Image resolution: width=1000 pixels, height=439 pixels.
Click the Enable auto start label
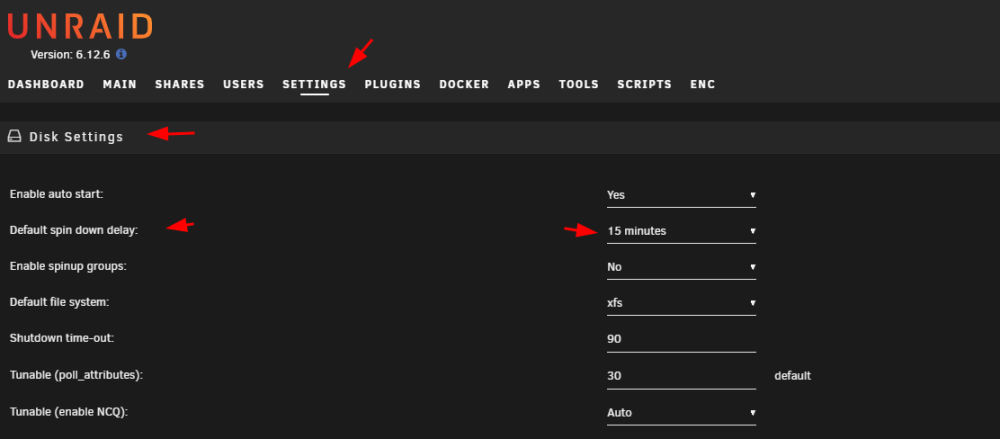point(57,194)
